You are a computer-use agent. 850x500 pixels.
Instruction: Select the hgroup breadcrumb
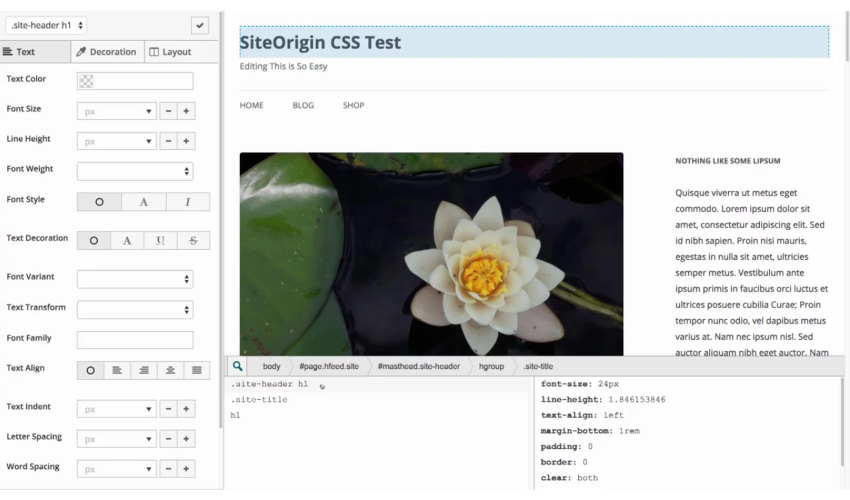pos(491,366)
